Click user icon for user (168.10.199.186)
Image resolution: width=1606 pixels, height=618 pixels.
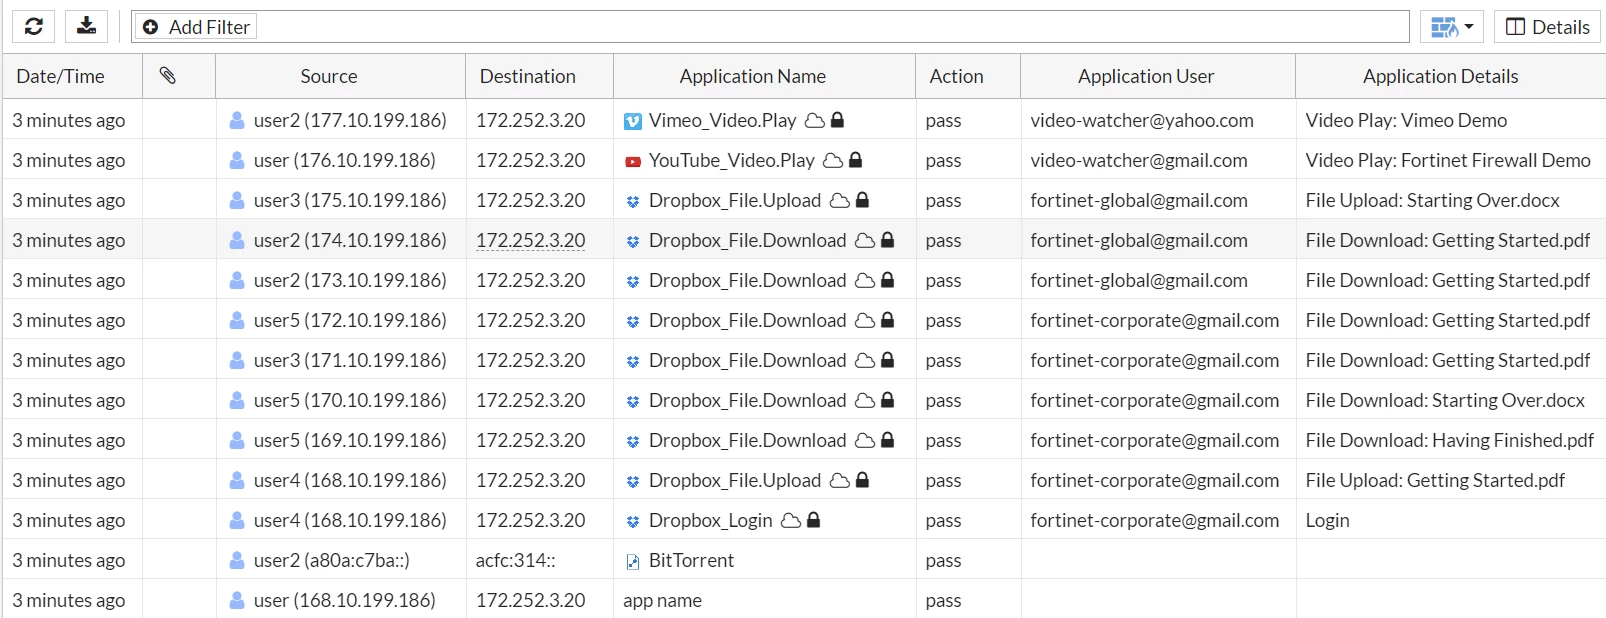[x=237, y=600]
